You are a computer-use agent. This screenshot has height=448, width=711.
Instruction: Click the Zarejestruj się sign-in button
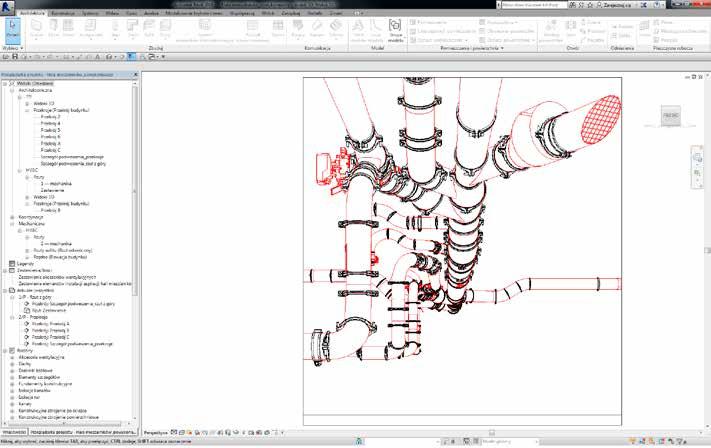pyautogui.click(x=614, y=5)
